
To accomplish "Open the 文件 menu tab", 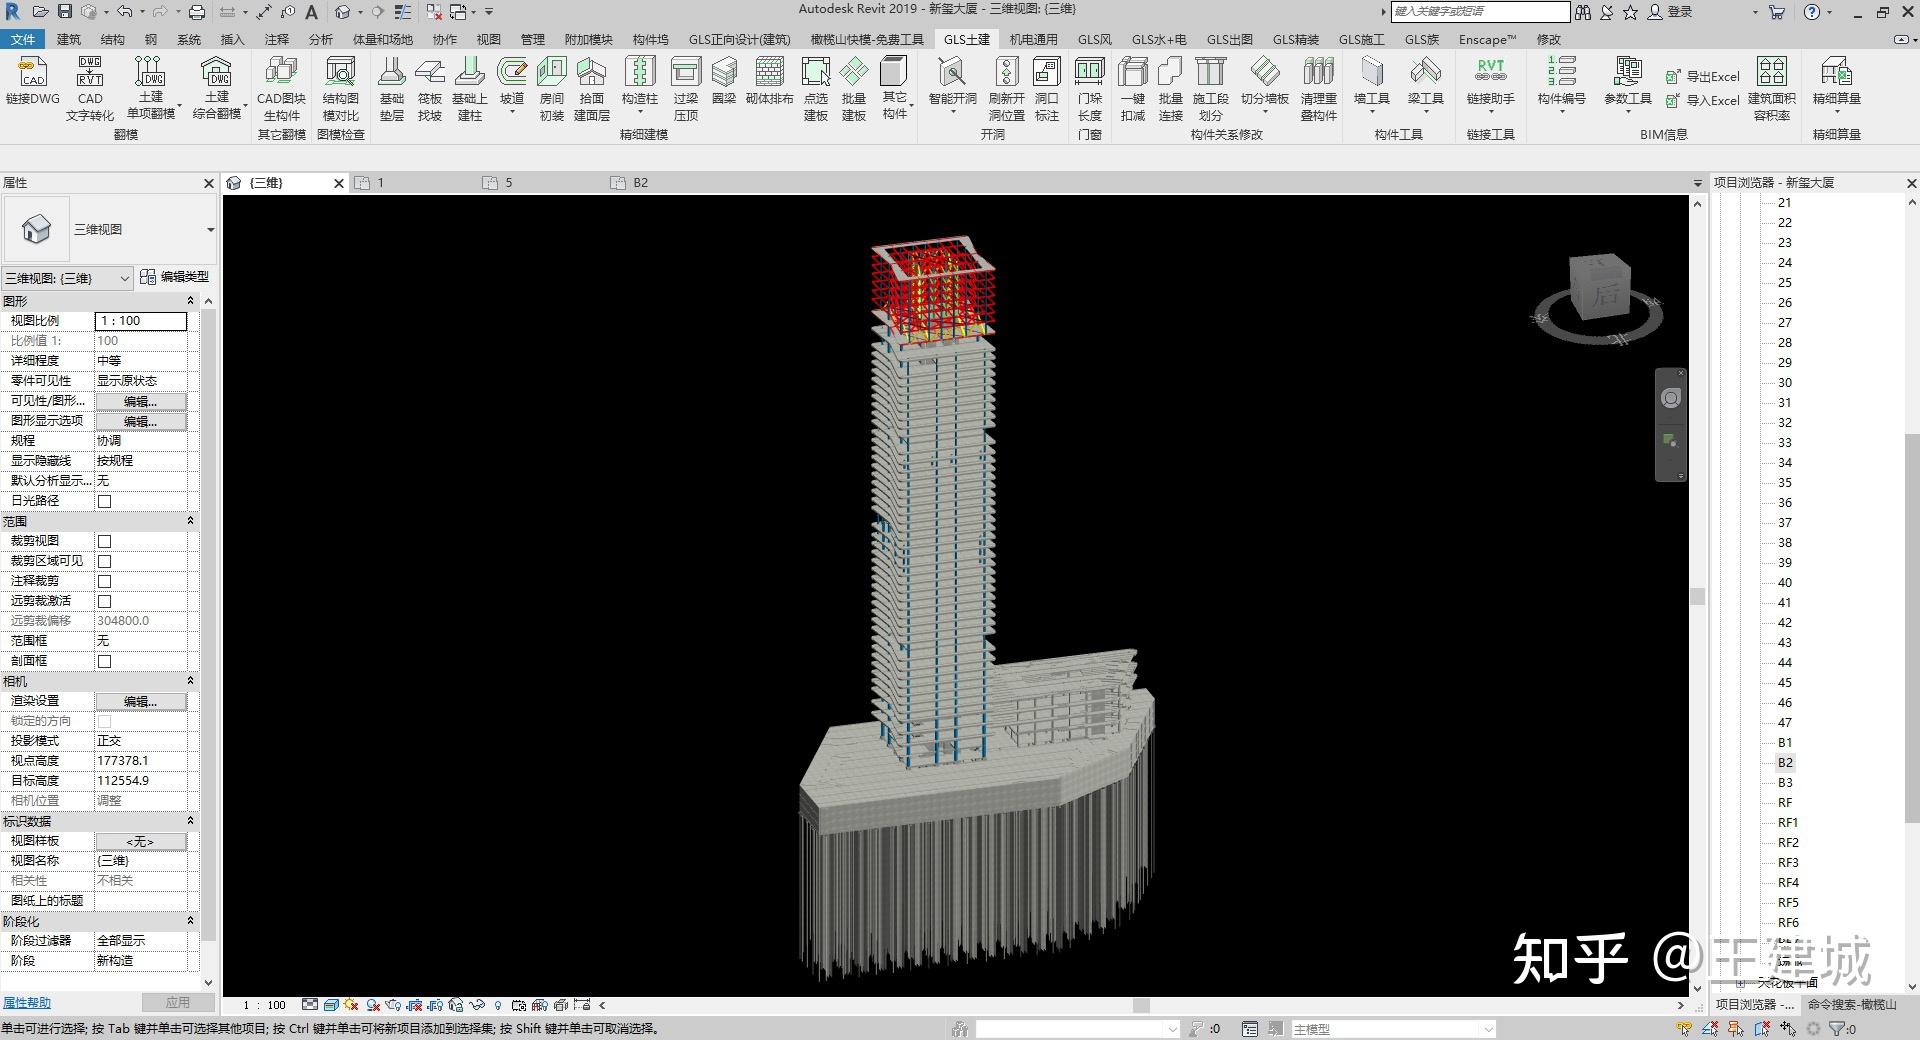I will pyautogui.click(x=23, y=40).
